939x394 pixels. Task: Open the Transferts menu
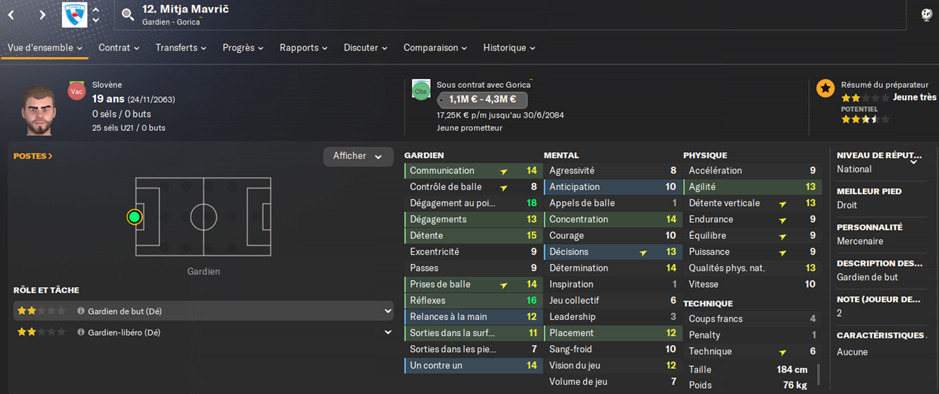(x=181, y=48)
